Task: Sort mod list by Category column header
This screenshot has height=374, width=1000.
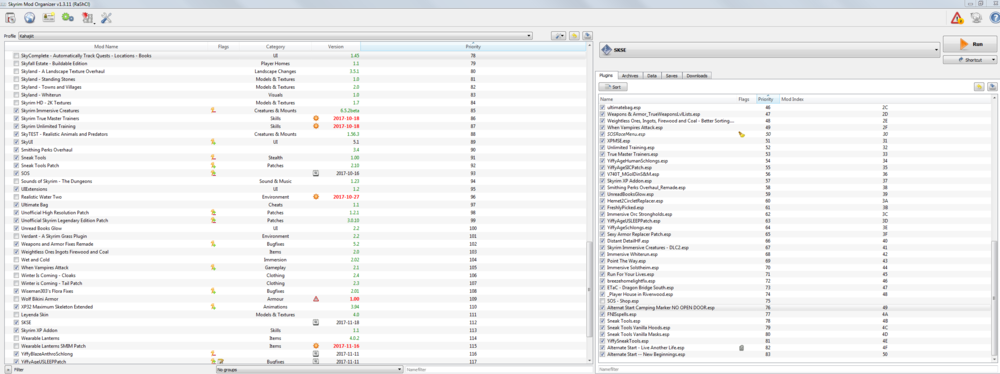Action: pyautogui.click(x=276, y=47)
